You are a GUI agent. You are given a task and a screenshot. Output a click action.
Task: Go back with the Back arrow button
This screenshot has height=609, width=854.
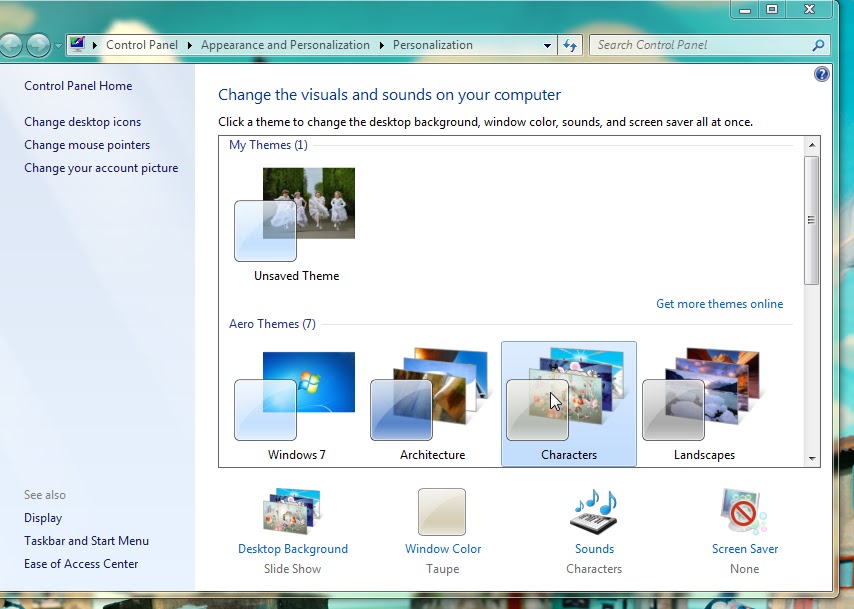click(x=11, y=45)
